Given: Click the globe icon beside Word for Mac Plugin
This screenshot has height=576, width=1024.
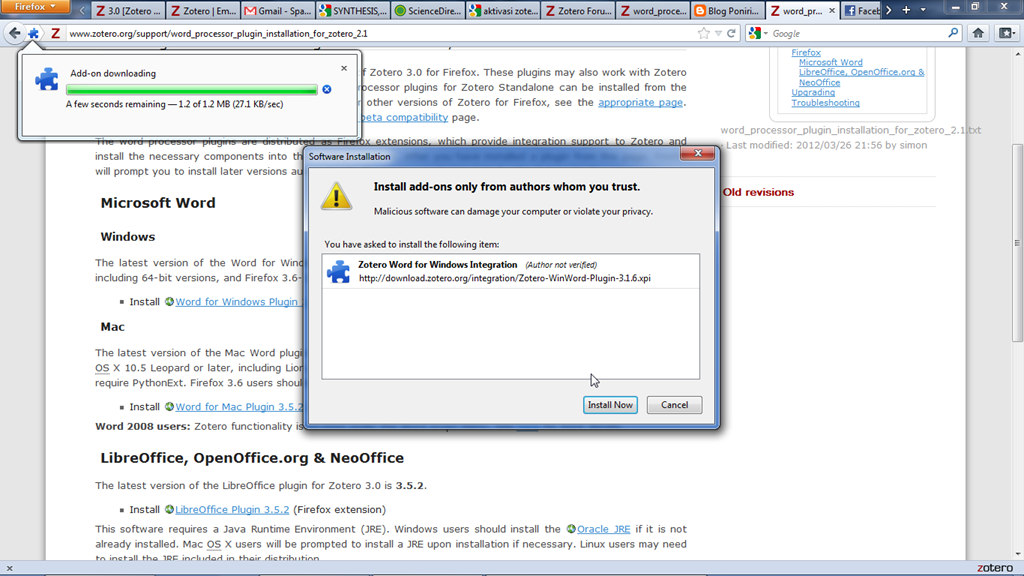Looking at the screenshot, I should coord(169,407).
